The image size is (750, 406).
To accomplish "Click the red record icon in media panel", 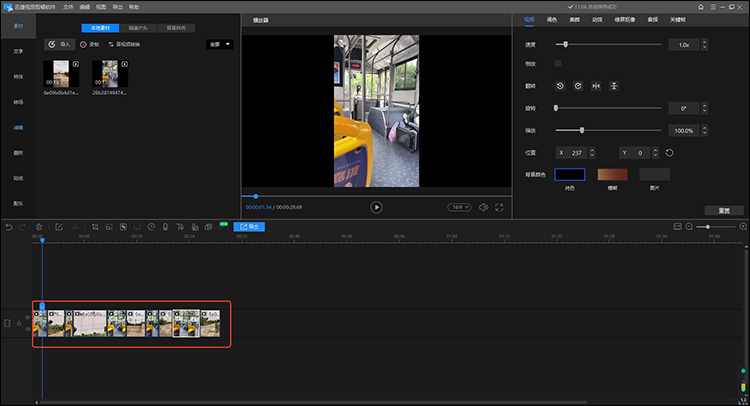I will coord(83,44).
